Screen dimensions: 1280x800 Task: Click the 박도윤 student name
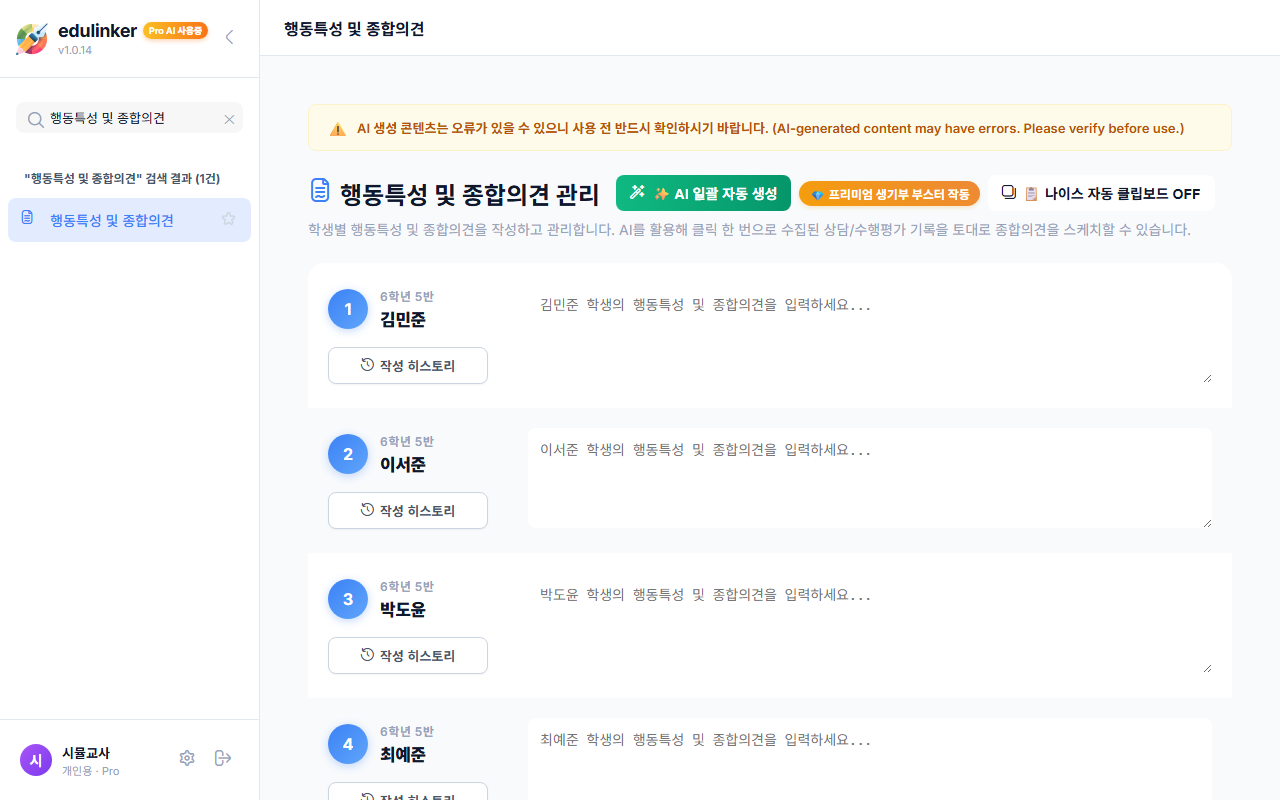click(403, 610)
